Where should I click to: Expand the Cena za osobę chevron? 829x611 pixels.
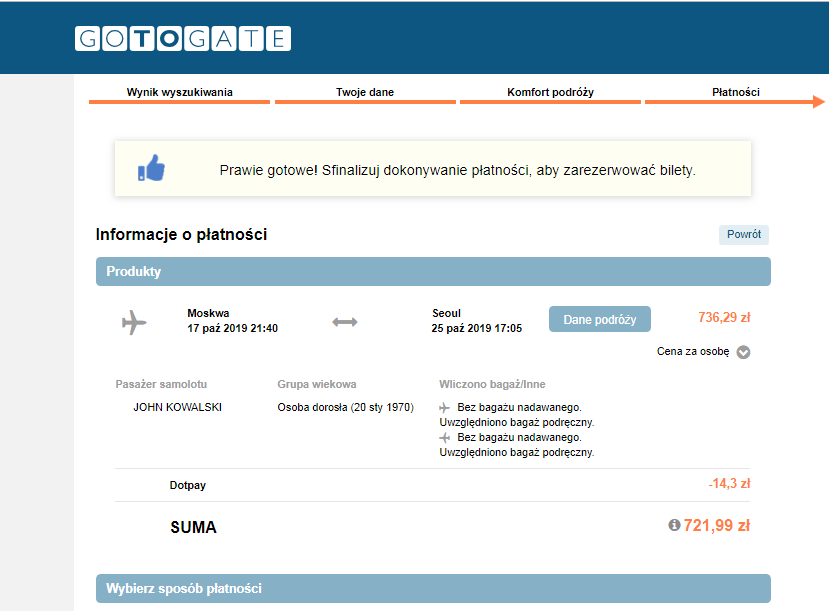tap(743, 352)
